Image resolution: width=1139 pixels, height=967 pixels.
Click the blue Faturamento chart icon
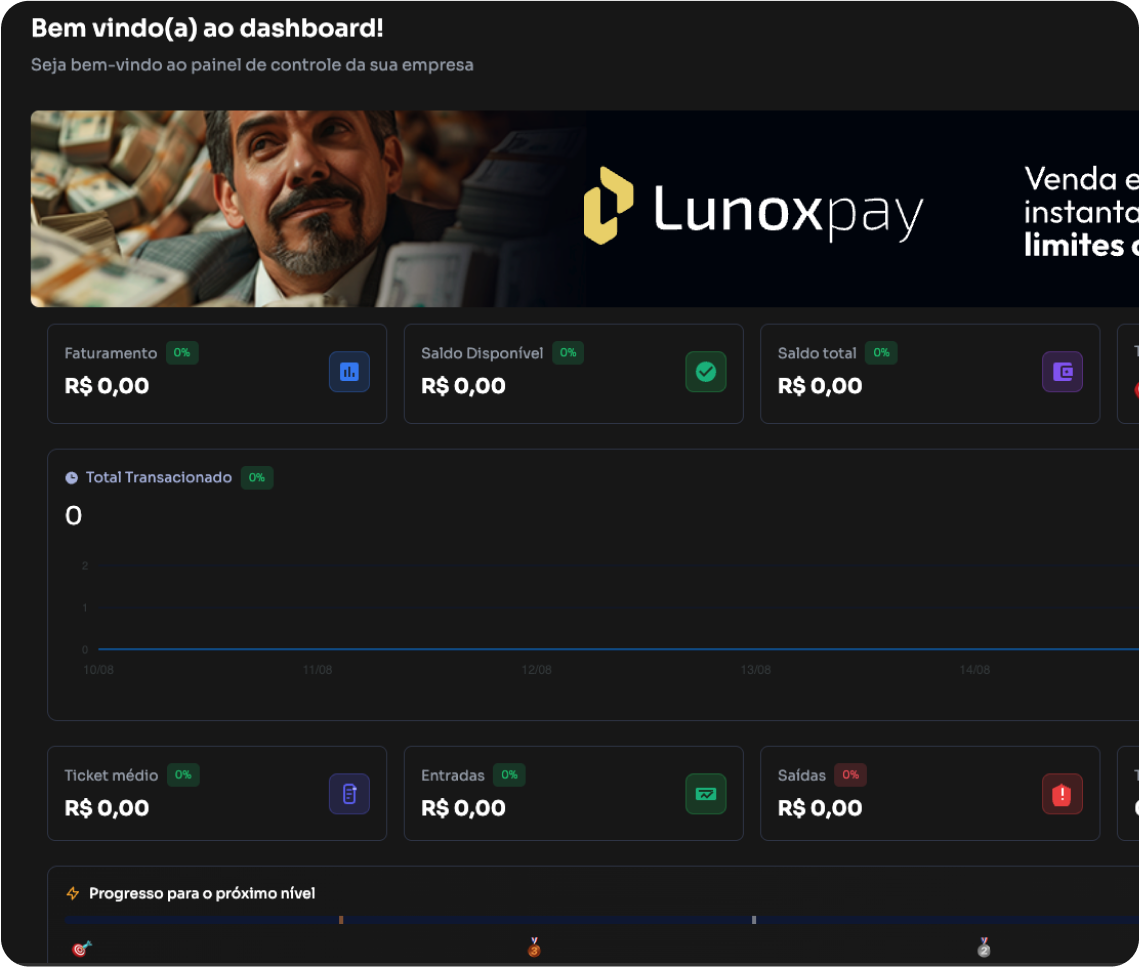[349, 372]
